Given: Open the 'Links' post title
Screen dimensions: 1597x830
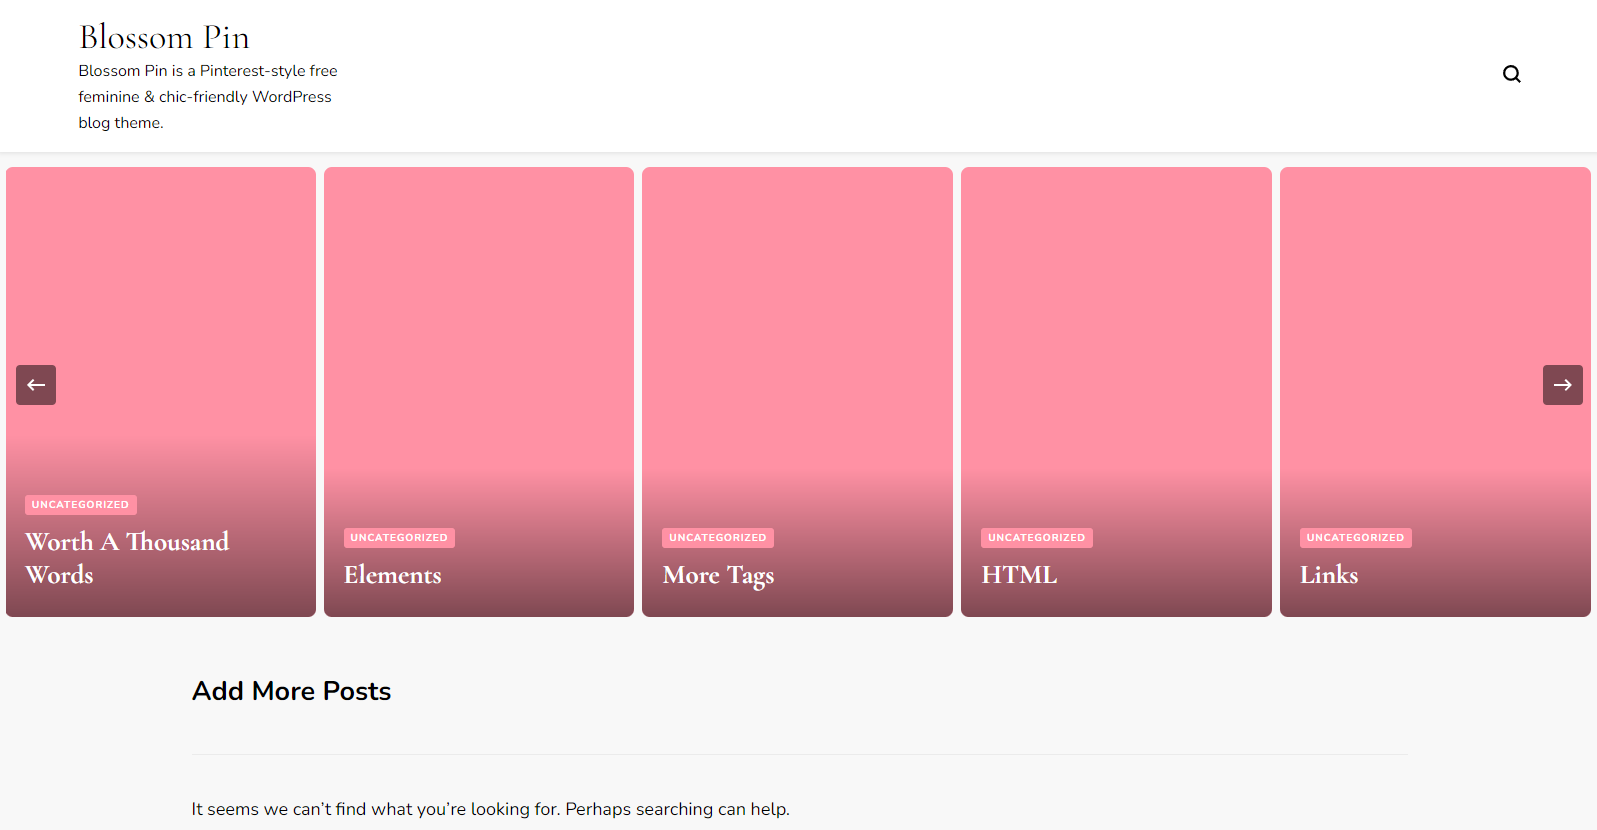Looking at the screenshot, I should (x=1328, y=575).
